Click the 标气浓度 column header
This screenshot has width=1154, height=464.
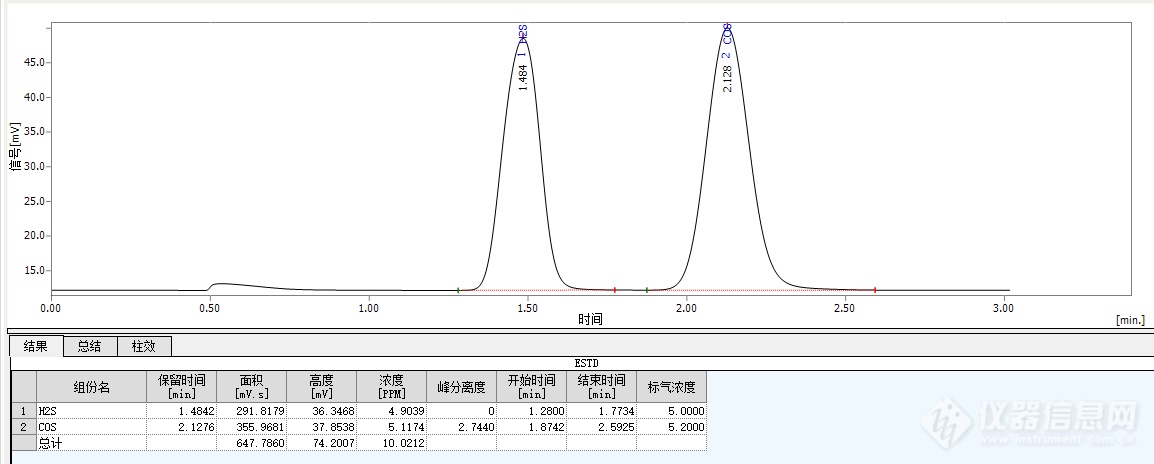point(670,387)
